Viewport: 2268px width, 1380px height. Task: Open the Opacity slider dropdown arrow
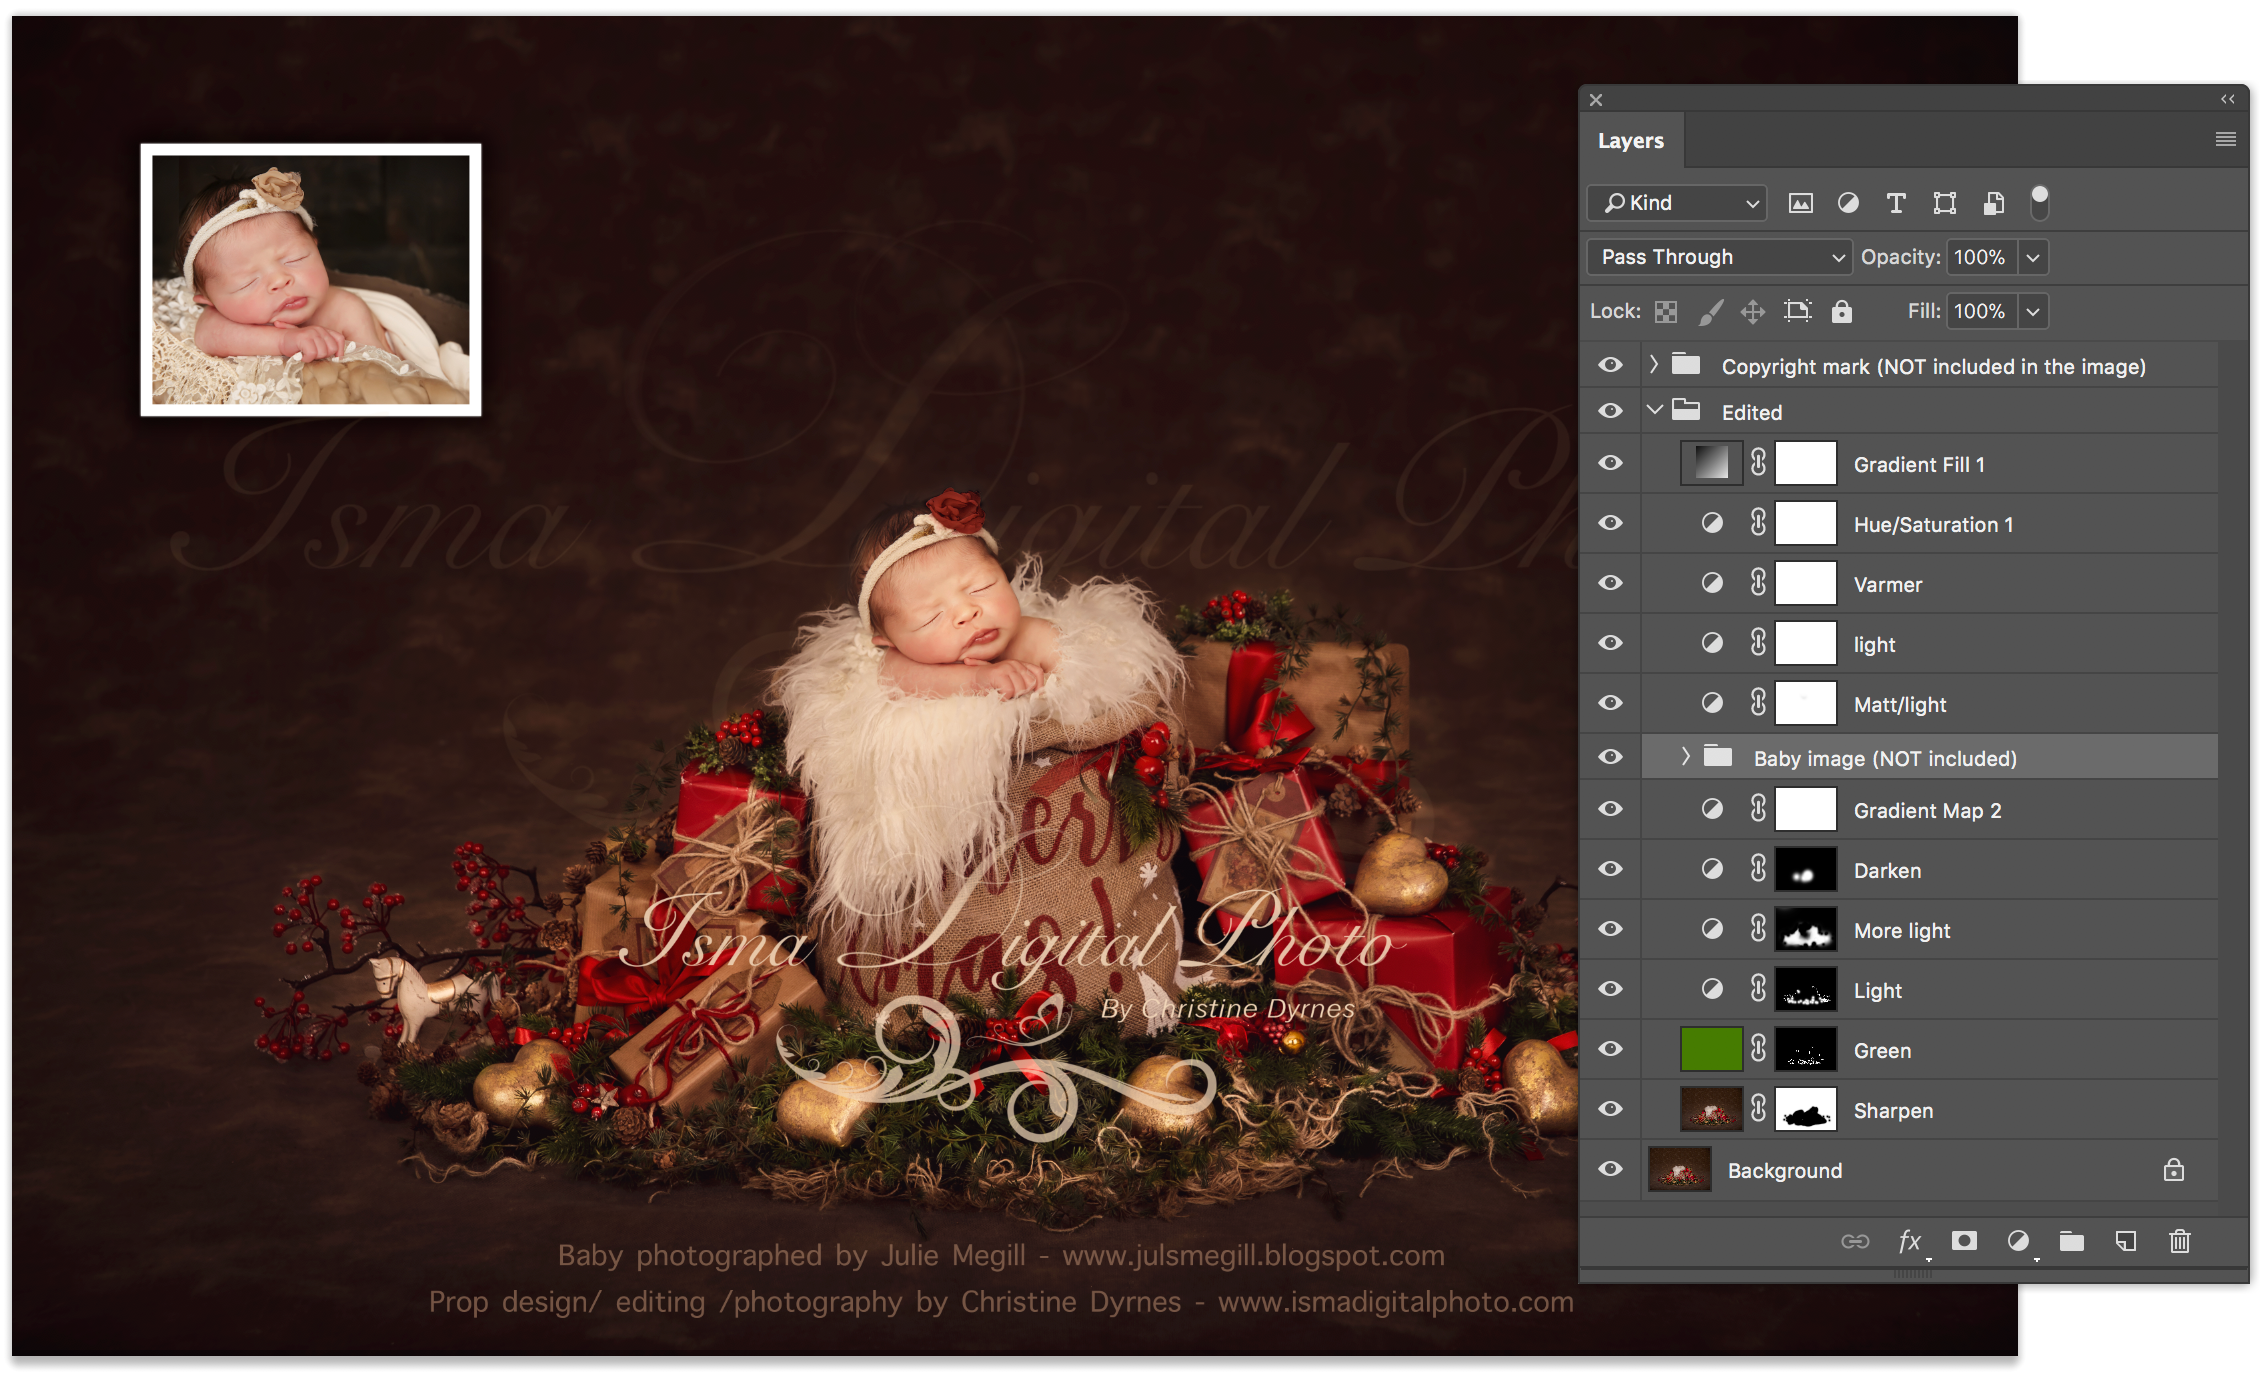[x=2033, y=257]
